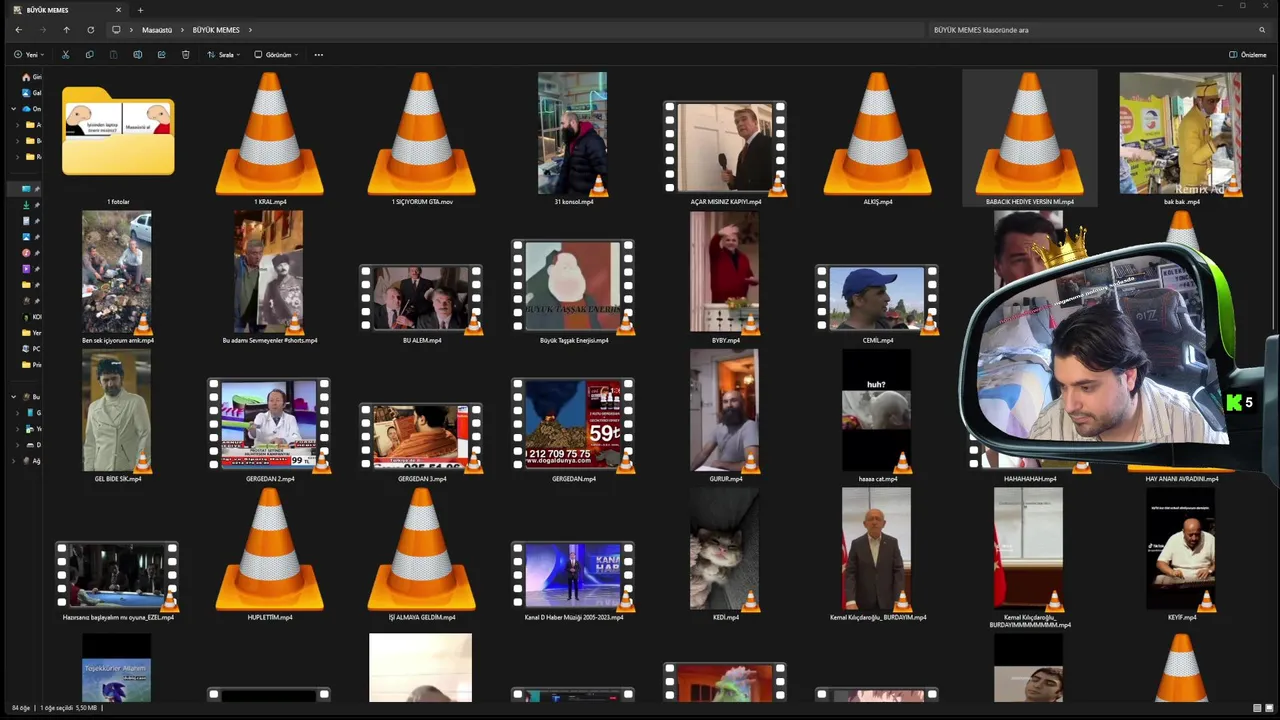
Task: Select the haaa cat.mp4 video
Action: point(878,414)
